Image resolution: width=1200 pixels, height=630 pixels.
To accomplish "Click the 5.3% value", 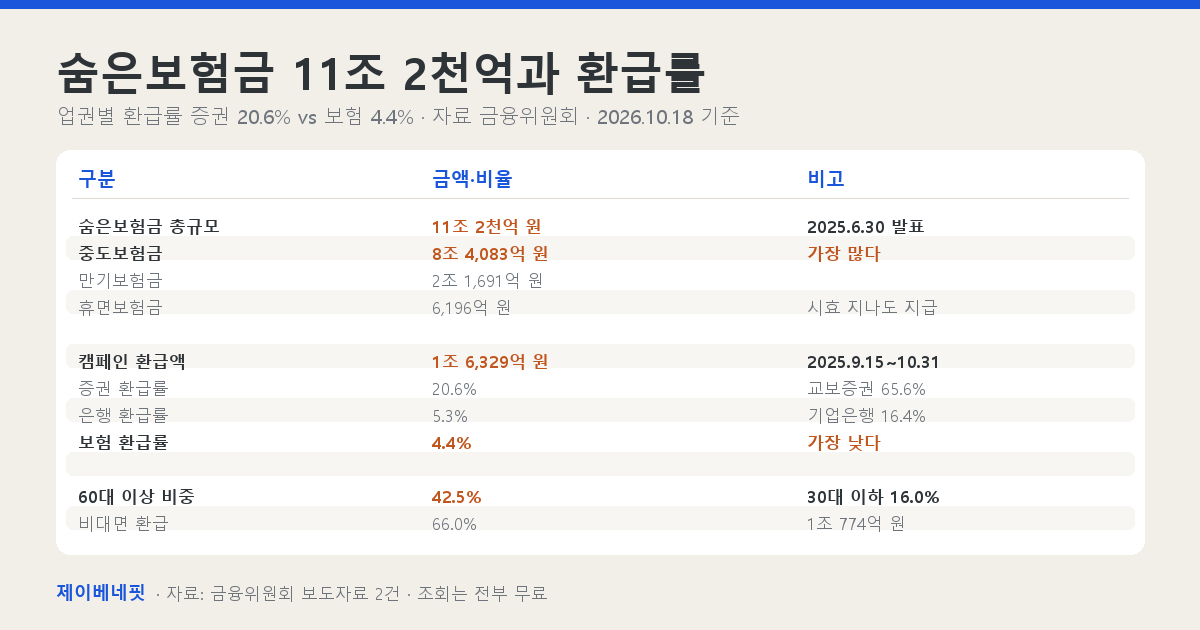I will [449, 415].
